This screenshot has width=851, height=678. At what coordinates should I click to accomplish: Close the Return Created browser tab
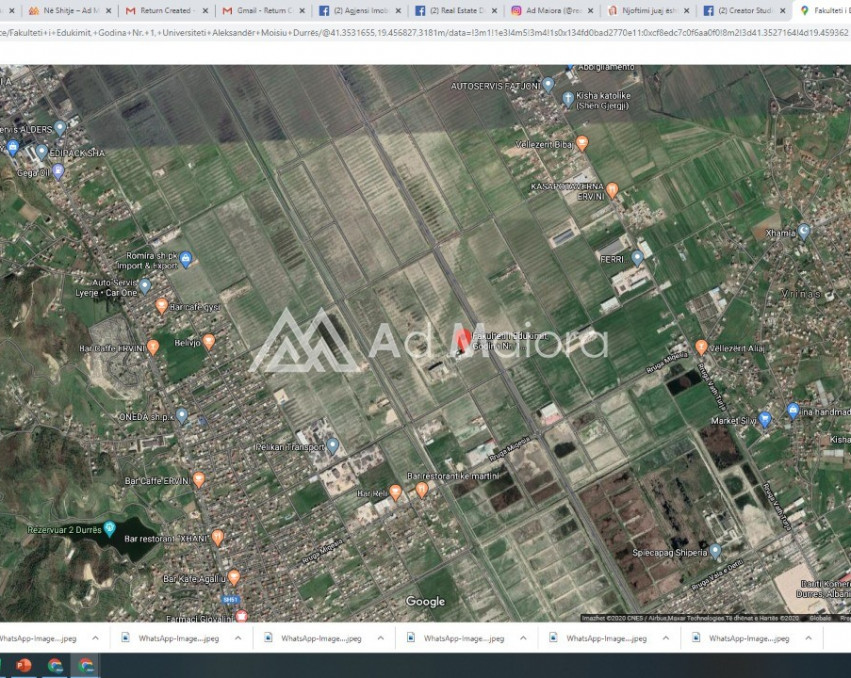click(205, 11)
